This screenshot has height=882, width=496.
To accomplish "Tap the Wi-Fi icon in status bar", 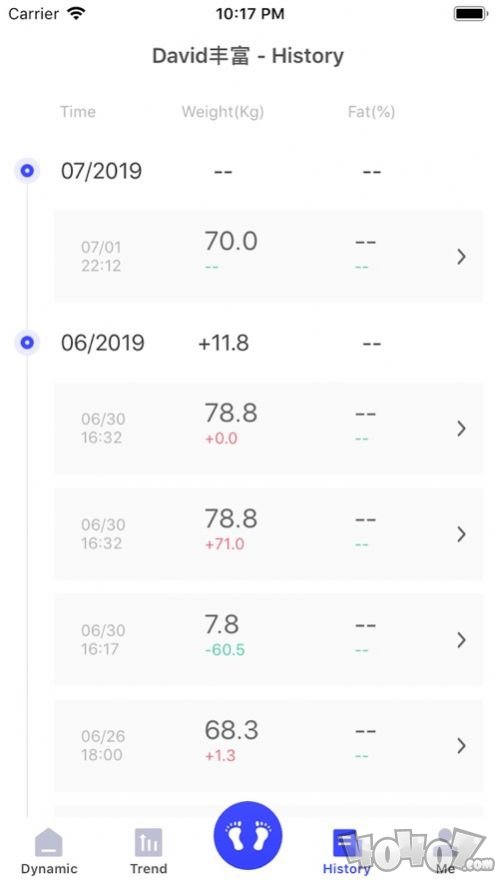I will coord(76,13).
